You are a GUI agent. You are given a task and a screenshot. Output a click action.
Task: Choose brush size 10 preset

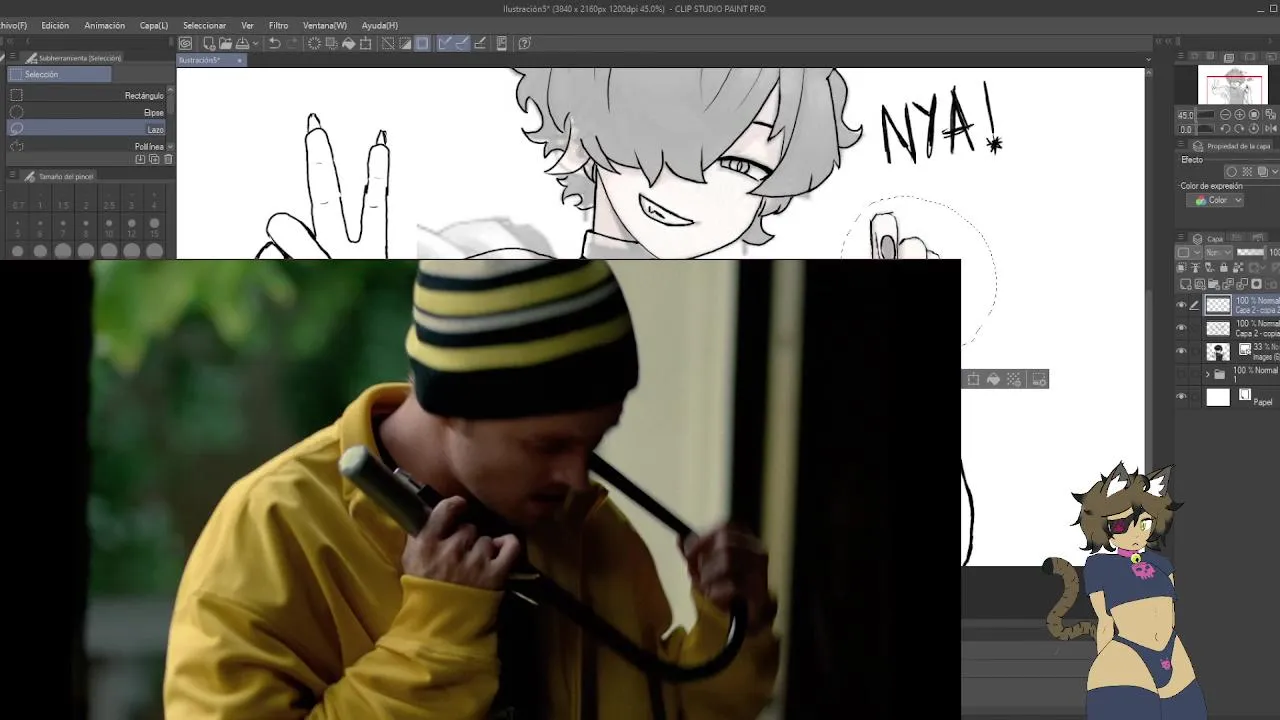click(108, 224)
